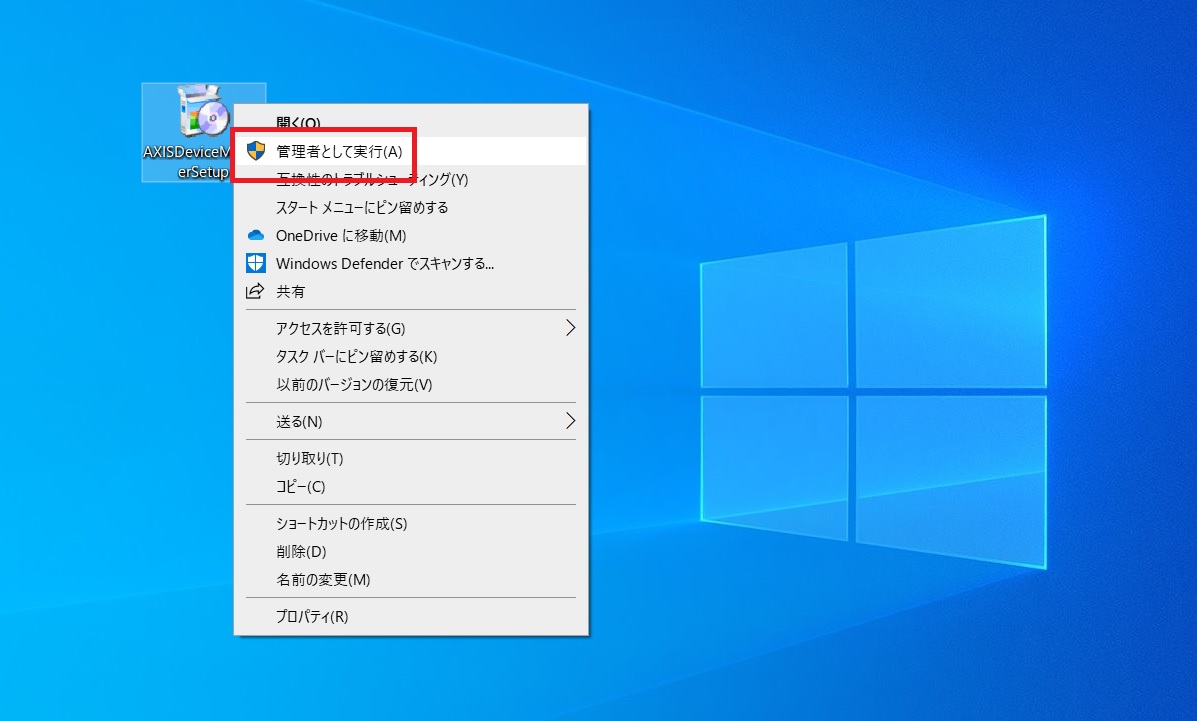The image size is (1197, 721).
Task: Select 互換性のトラブルシューティング(Y) entry
Action: (x=411, y=179)
